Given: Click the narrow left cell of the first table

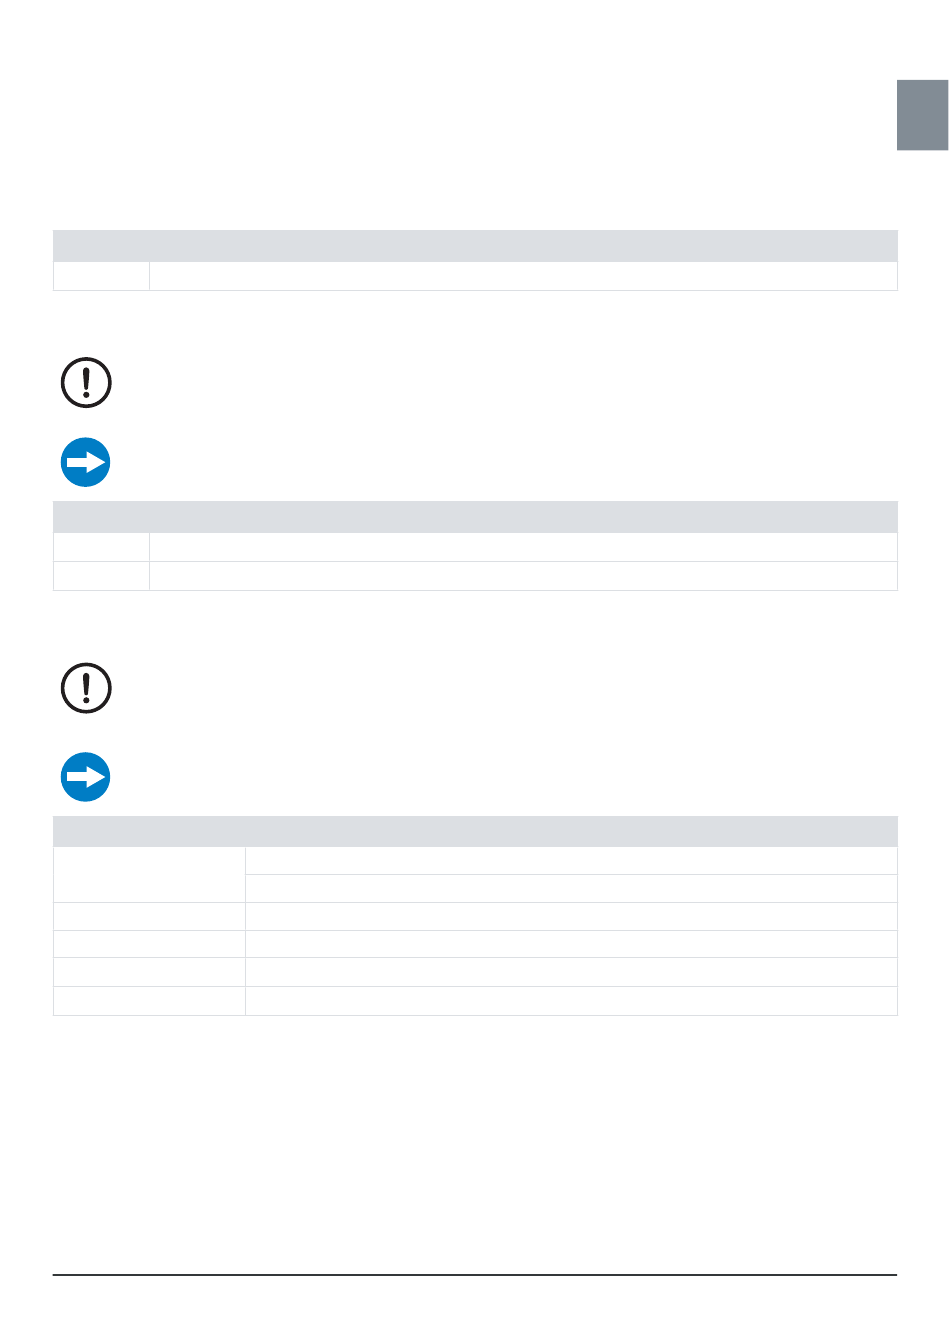Looking at the screenshot, I should pos(101,276).
